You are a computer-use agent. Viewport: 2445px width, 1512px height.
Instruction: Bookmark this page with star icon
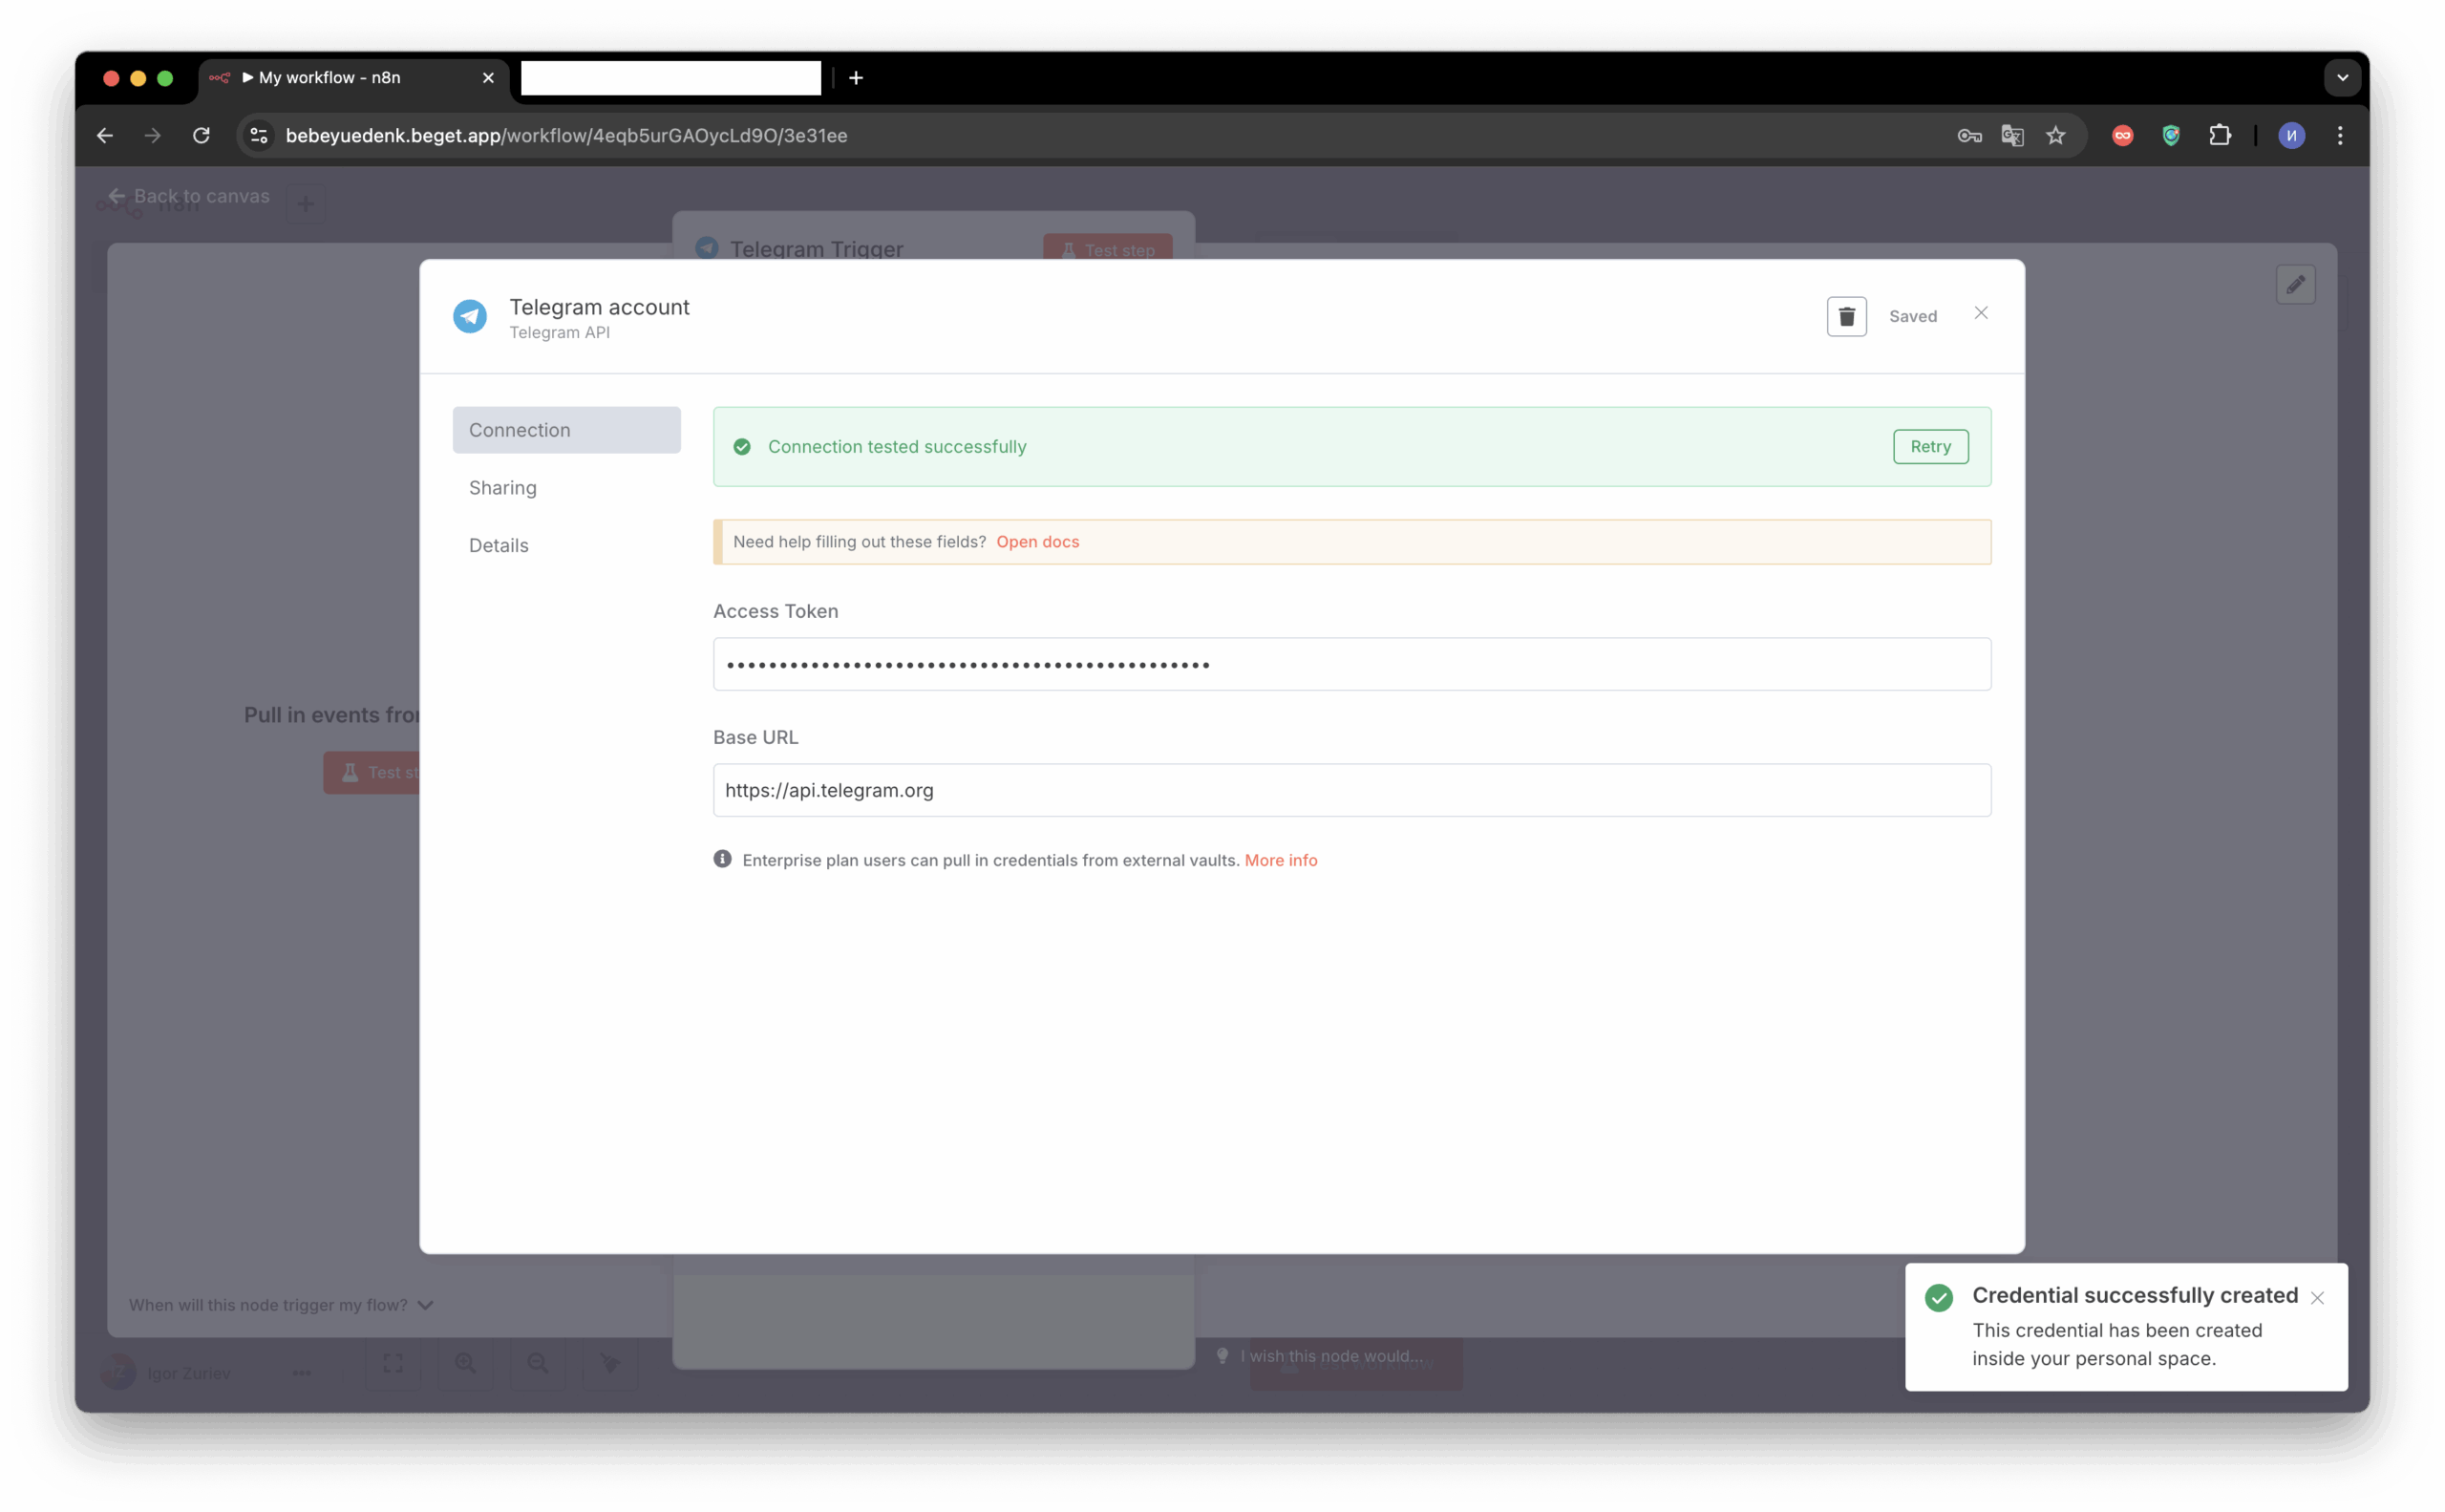2055,136
